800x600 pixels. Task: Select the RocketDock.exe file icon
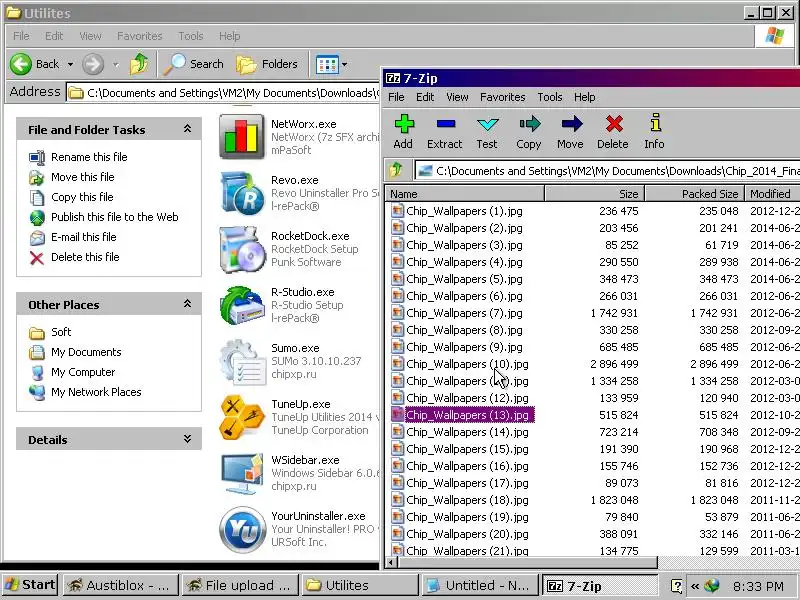click(242, 248)
